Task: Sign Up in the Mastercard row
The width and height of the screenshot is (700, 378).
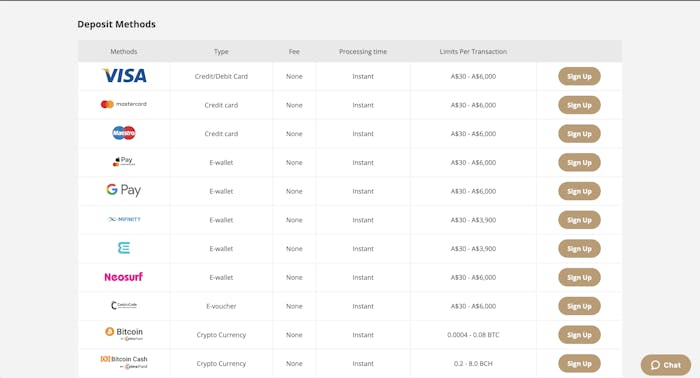Action: coord(579,105)
